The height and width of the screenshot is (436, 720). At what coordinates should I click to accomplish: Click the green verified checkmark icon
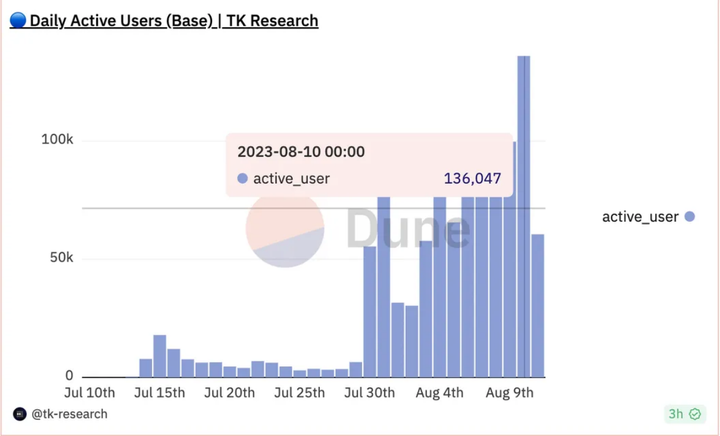coord(695,414)
